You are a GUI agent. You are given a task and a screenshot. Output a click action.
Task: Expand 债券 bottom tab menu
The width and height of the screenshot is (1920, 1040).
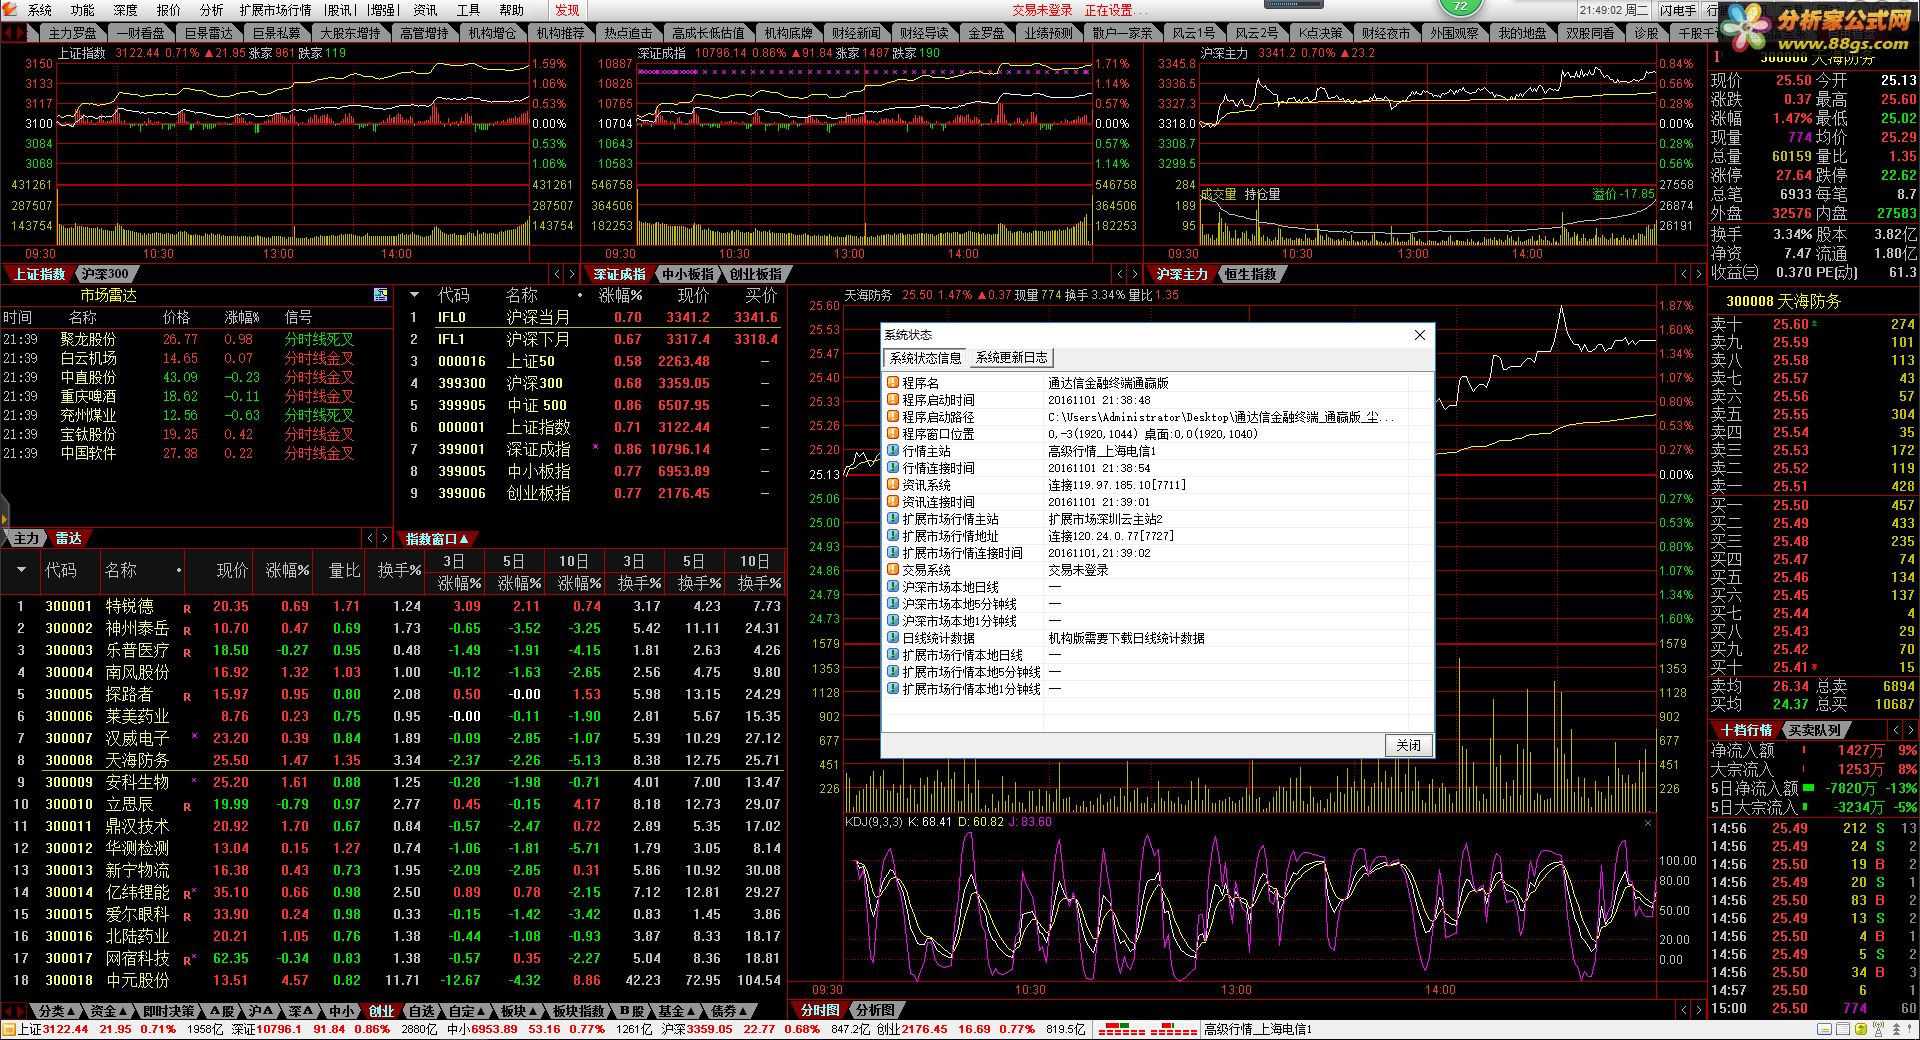click(729, 1011)
